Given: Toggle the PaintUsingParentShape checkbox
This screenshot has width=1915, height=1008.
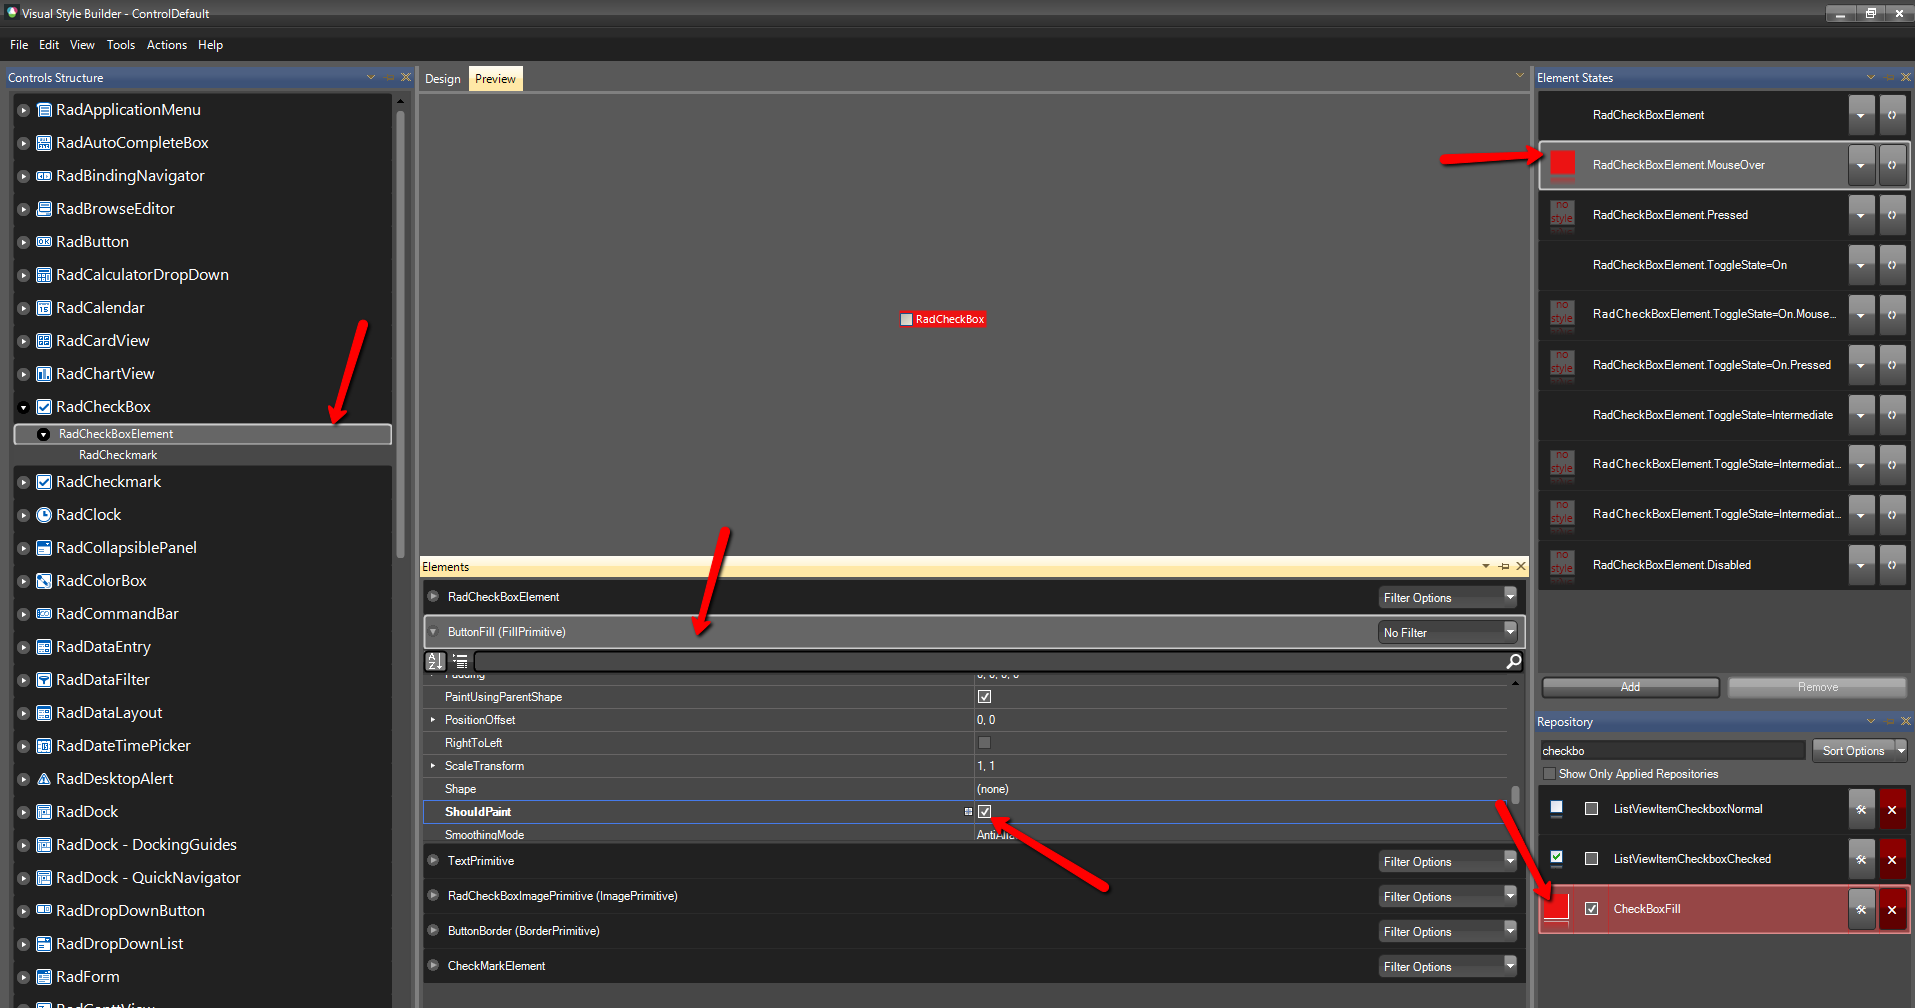Looking at the screenshot, I should point(985,697).
